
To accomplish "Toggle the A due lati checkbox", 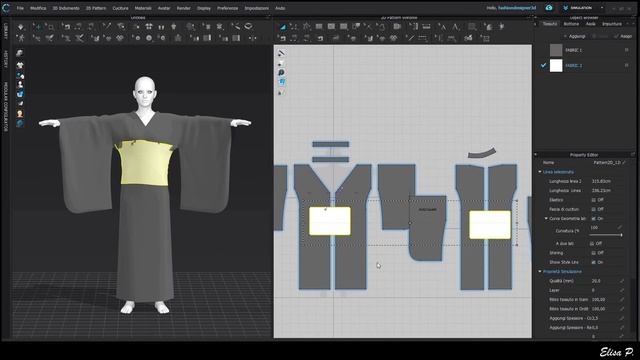I will point(593,244).
